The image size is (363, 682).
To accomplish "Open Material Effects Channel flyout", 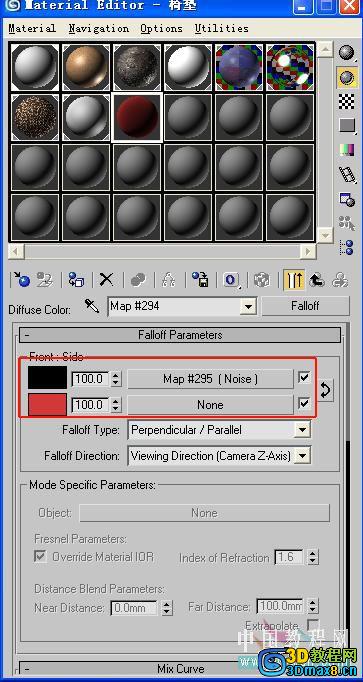I will click(x=232, y=280).
